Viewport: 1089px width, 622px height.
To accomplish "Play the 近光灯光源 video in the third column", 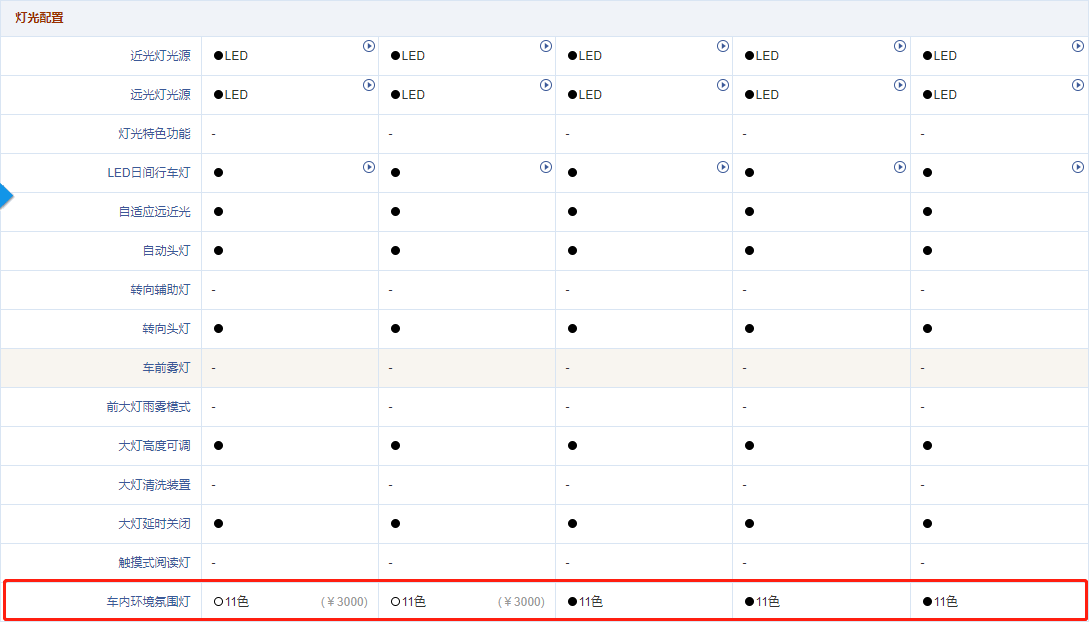I will tap(723, 46).
